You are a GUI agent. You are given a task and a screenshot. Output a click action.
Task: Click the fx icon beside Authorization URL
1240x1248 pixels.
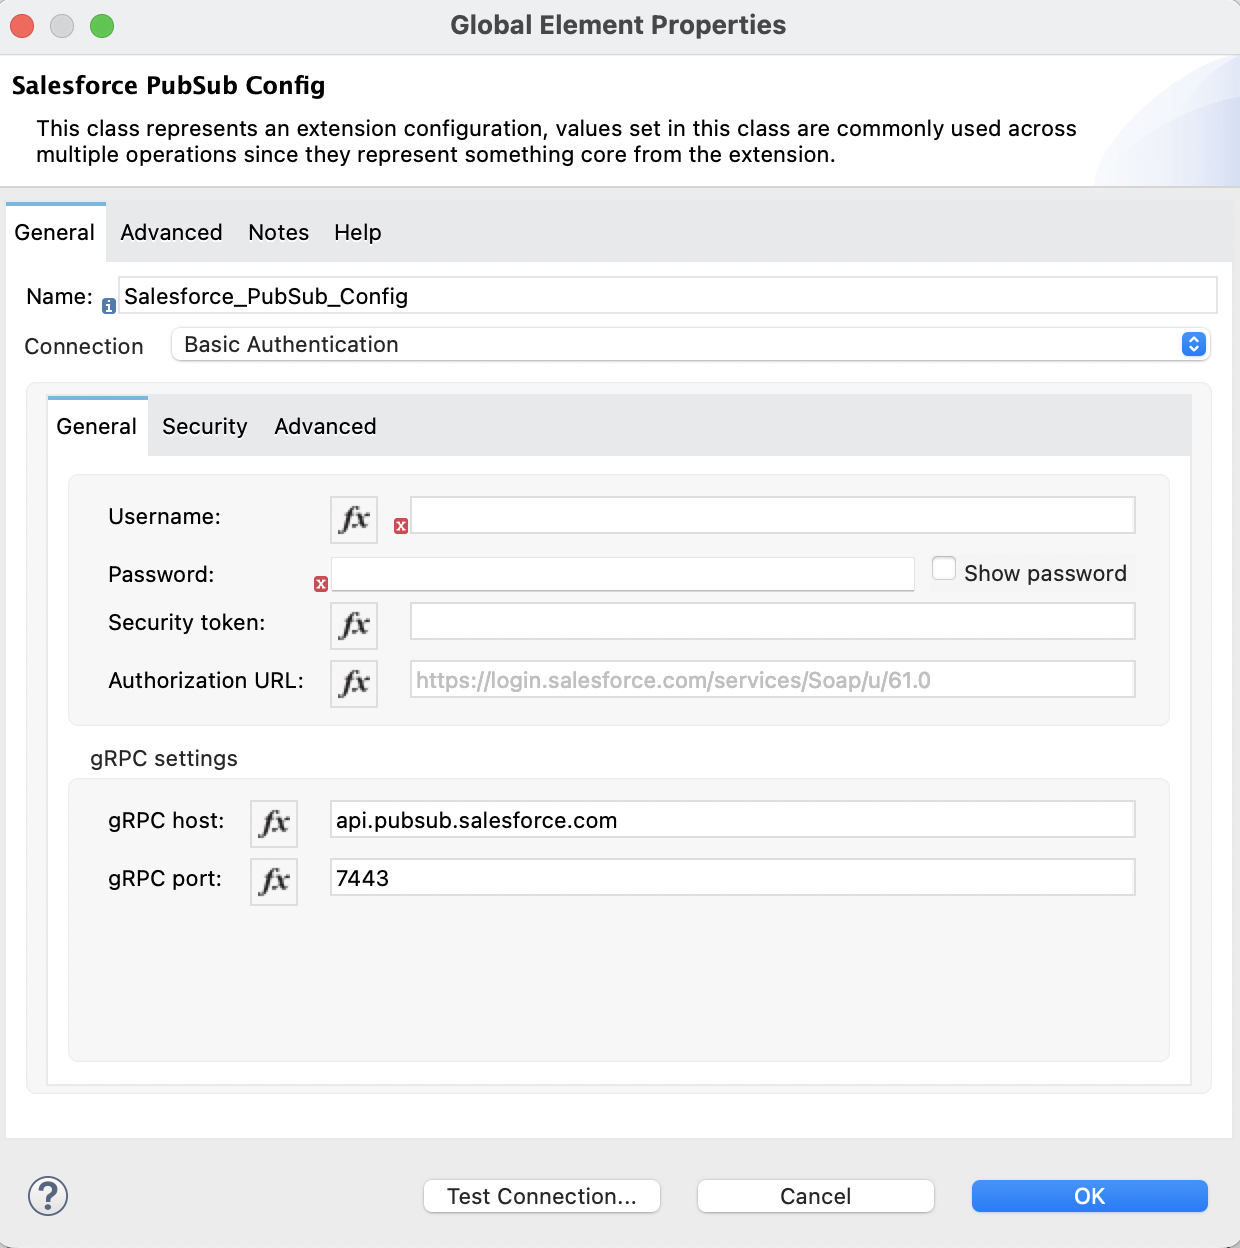coord(353,683)
